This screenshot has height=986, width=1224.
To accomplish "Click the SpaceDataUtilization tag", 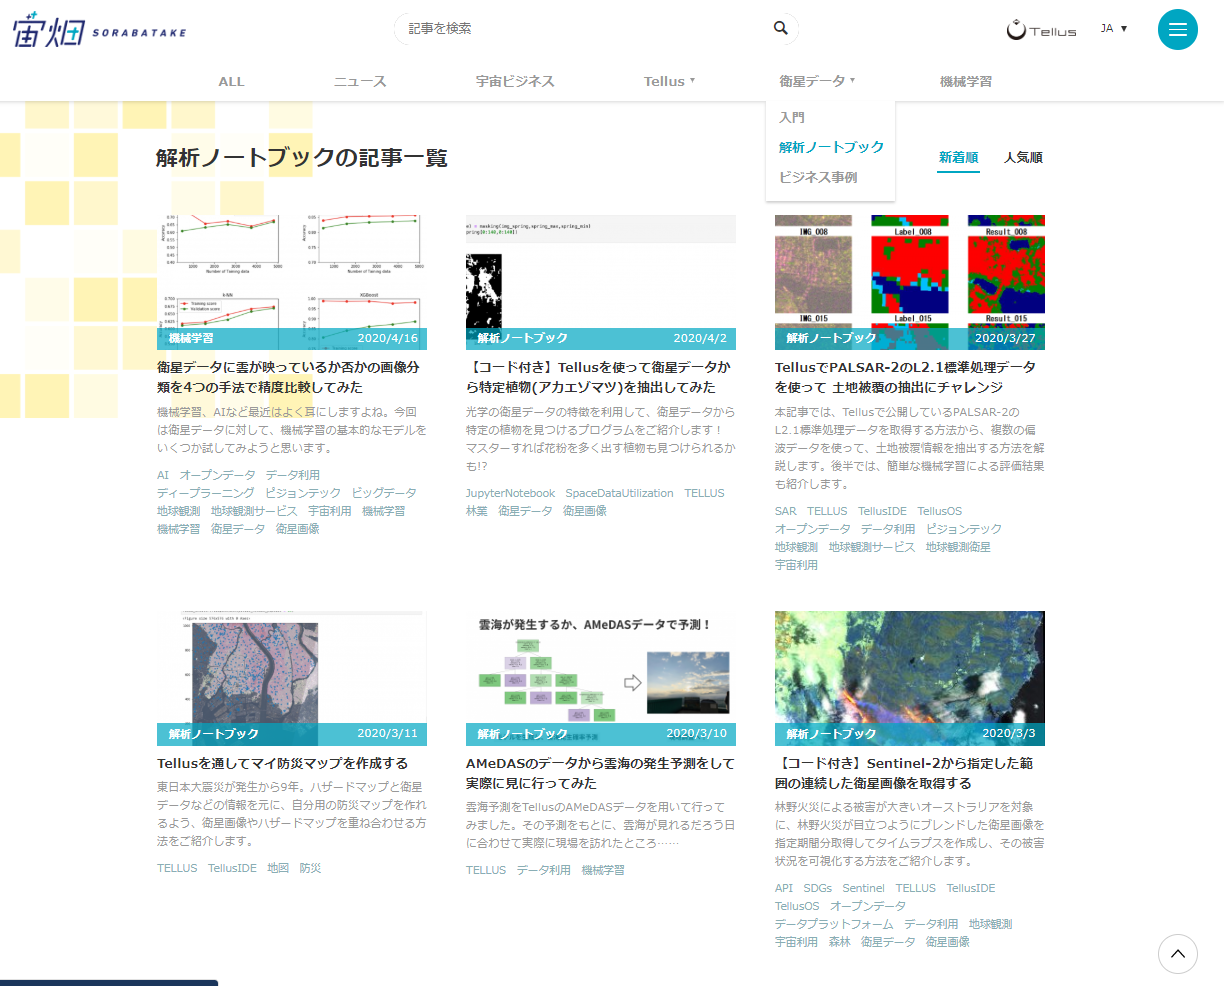I will tap(619, 493).
